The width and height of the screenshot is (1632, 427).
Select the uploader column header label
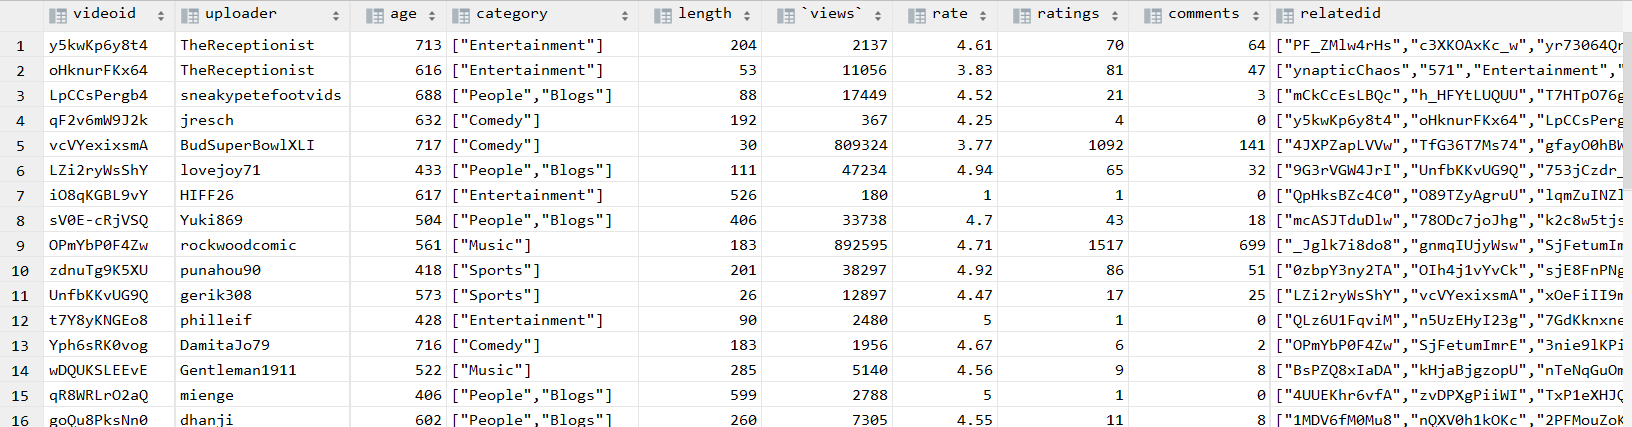tap(240, 13)
